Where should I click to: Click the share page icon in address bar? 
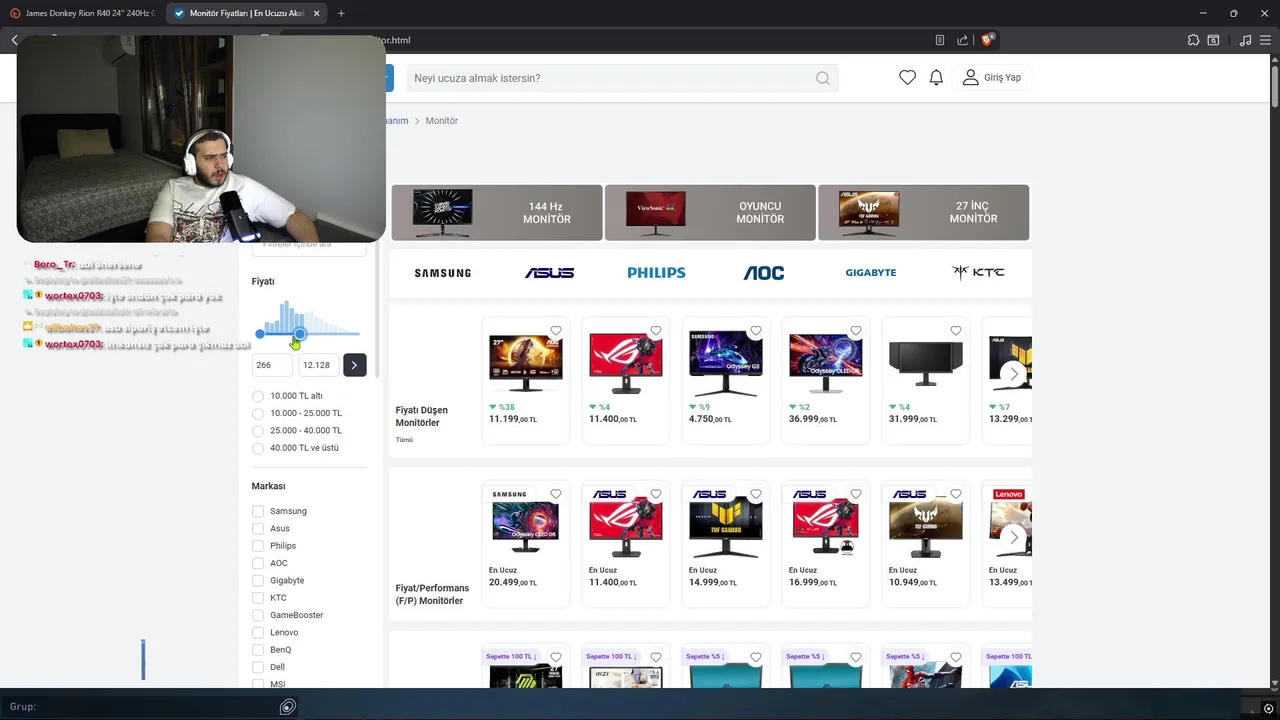[x=963, y=40]
